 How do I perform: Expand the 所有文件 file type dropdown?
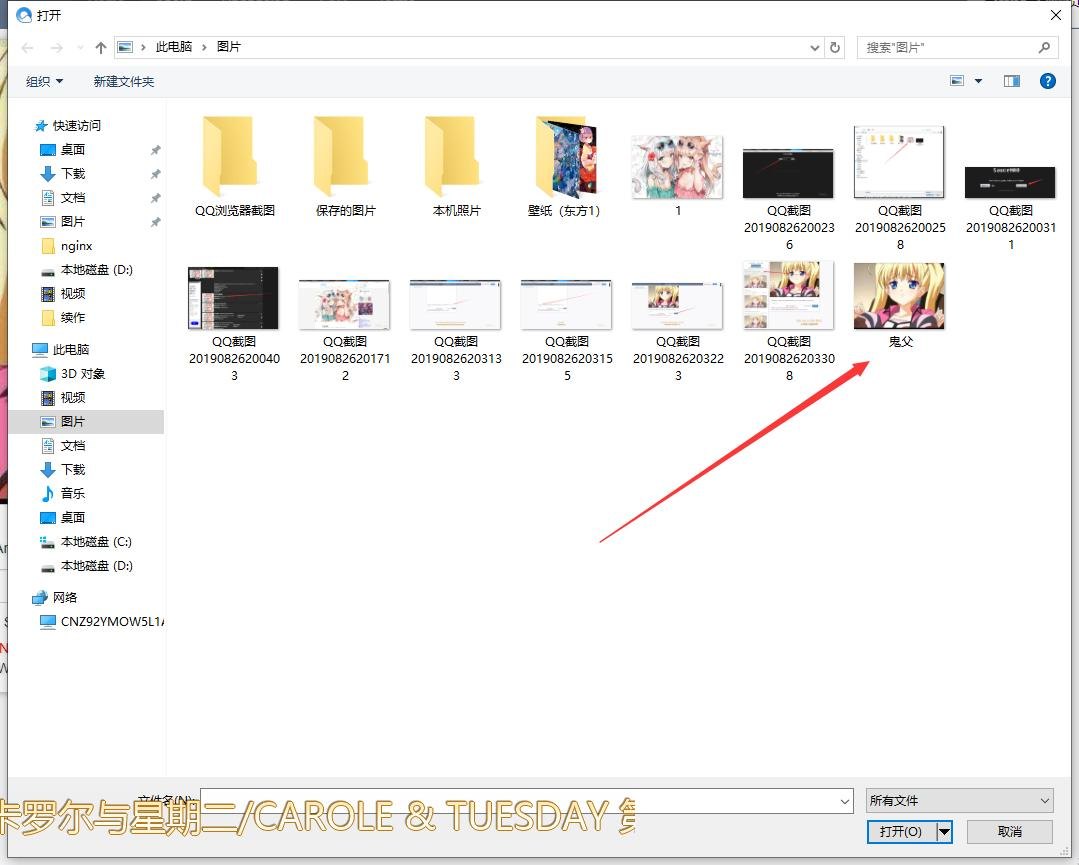[x=960, y=800]
